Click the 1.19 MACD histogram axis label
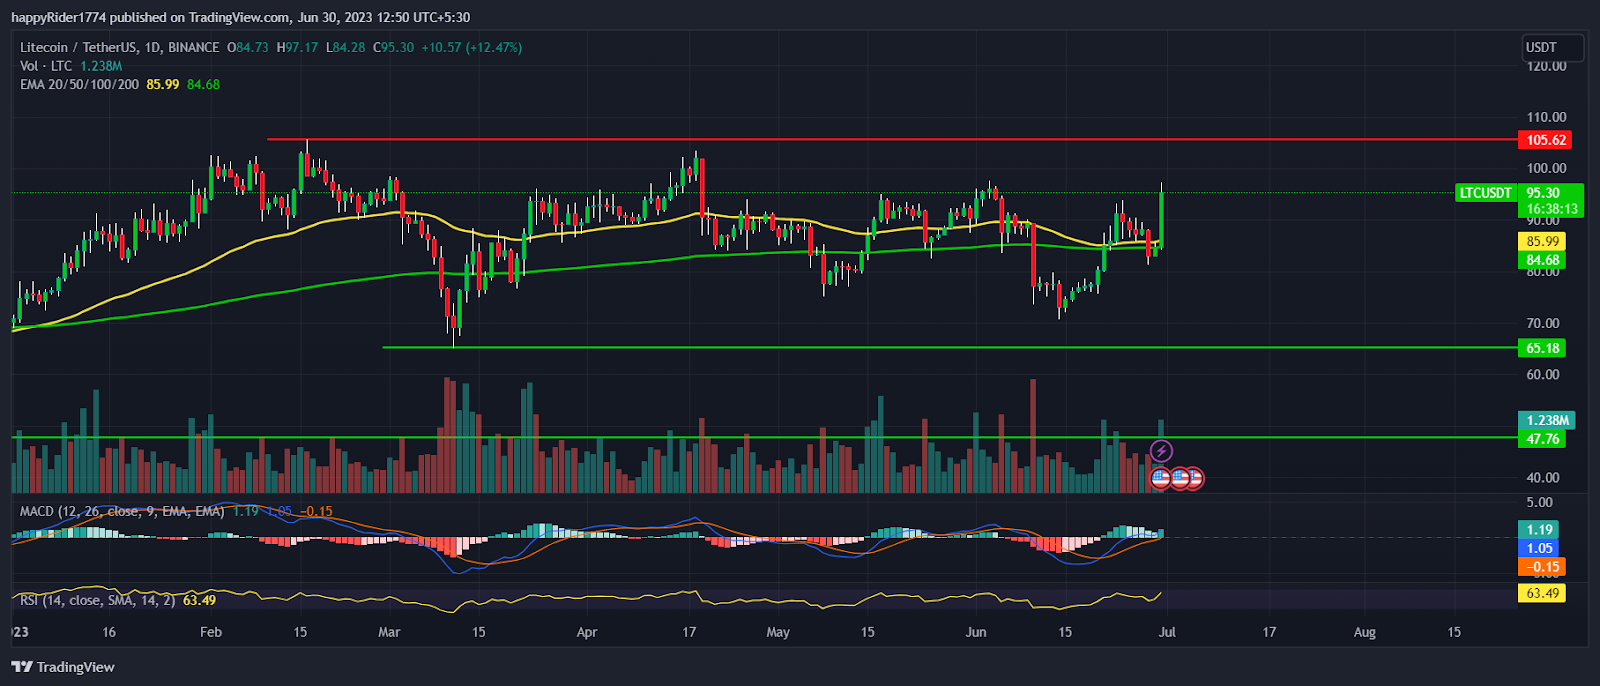 [1540, 530]
